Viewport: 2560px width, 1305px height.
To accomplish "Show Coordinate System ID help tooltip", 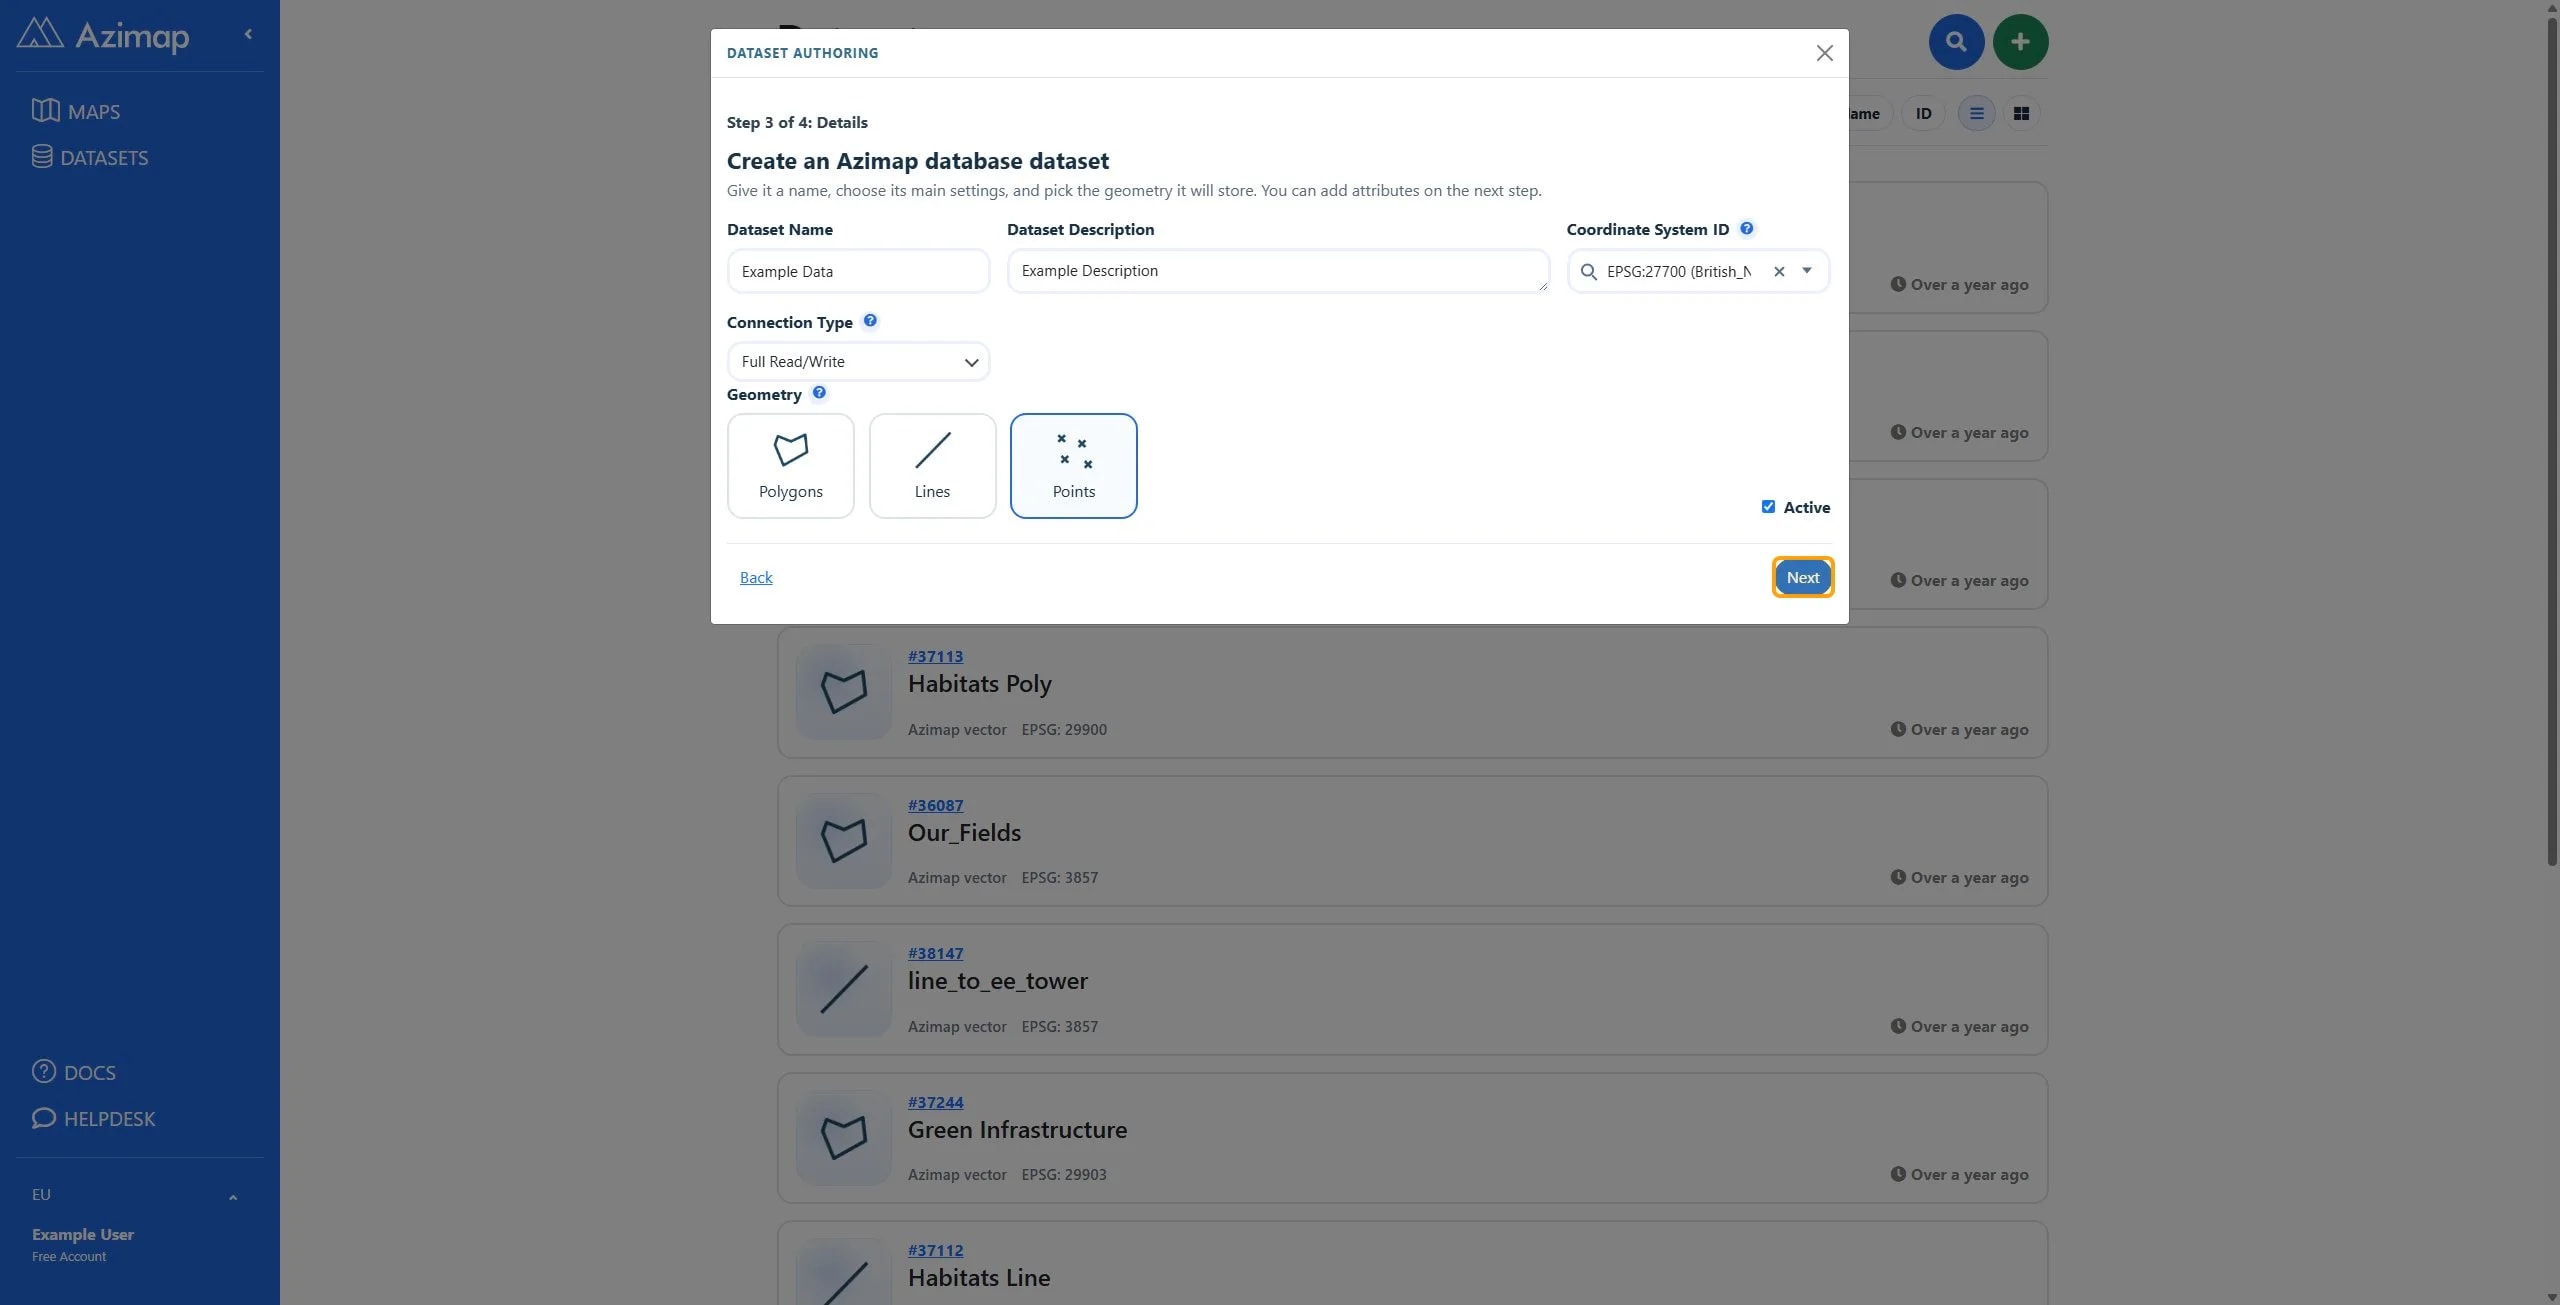I will (x=1746, y=228).
